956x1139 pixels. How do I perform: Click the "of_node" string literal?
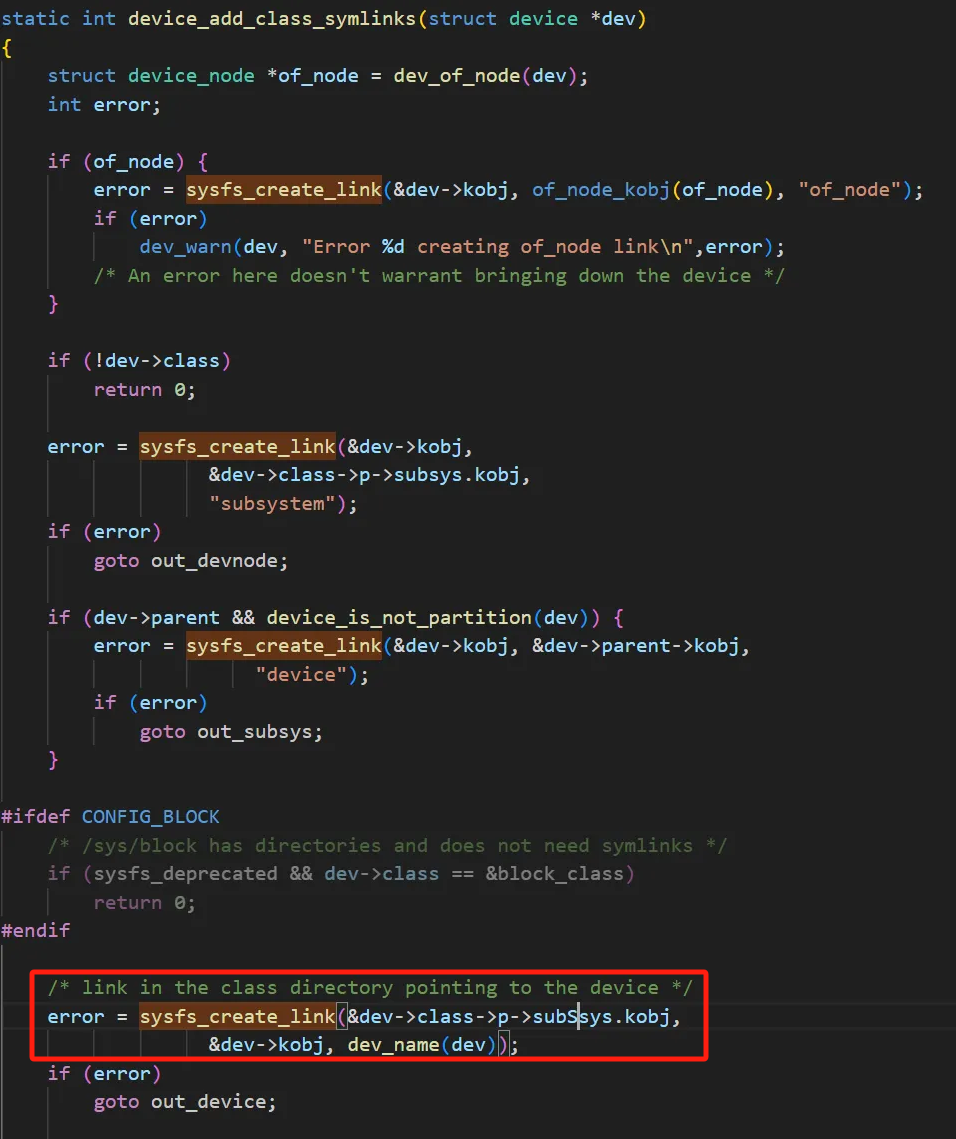pyautogui.click(x=850, y=190)
